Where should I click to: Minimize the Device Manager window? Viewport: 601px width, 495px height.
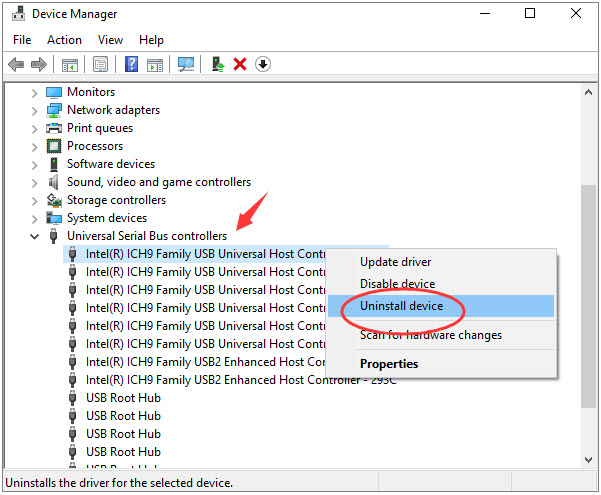coord(485,14)
